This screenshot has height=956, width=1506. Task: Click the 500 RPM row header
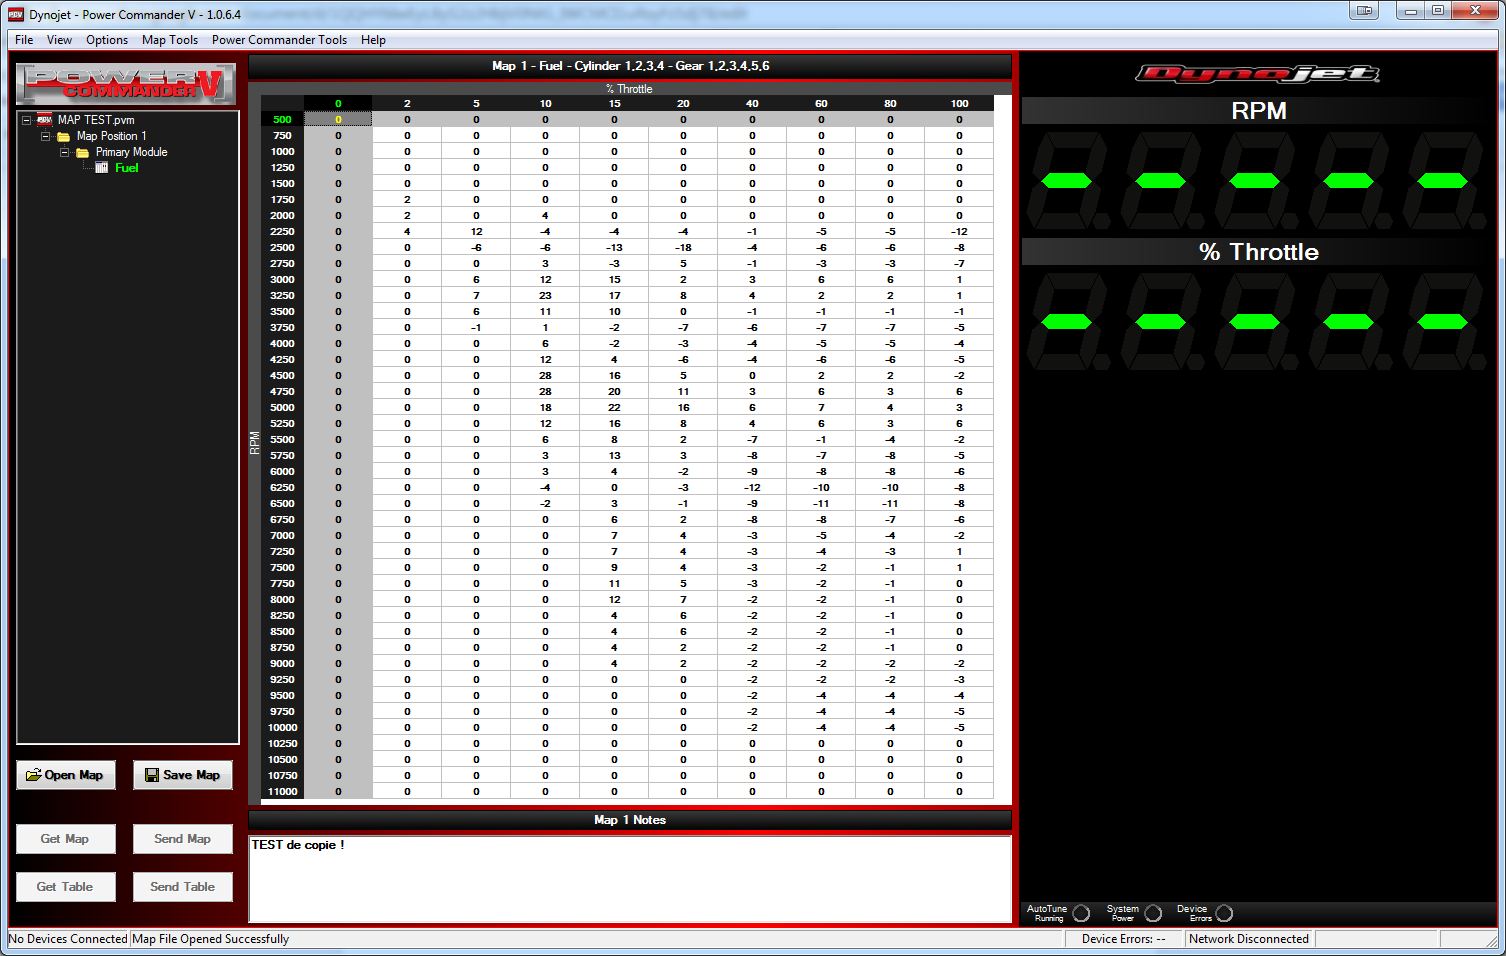(283, 120)
